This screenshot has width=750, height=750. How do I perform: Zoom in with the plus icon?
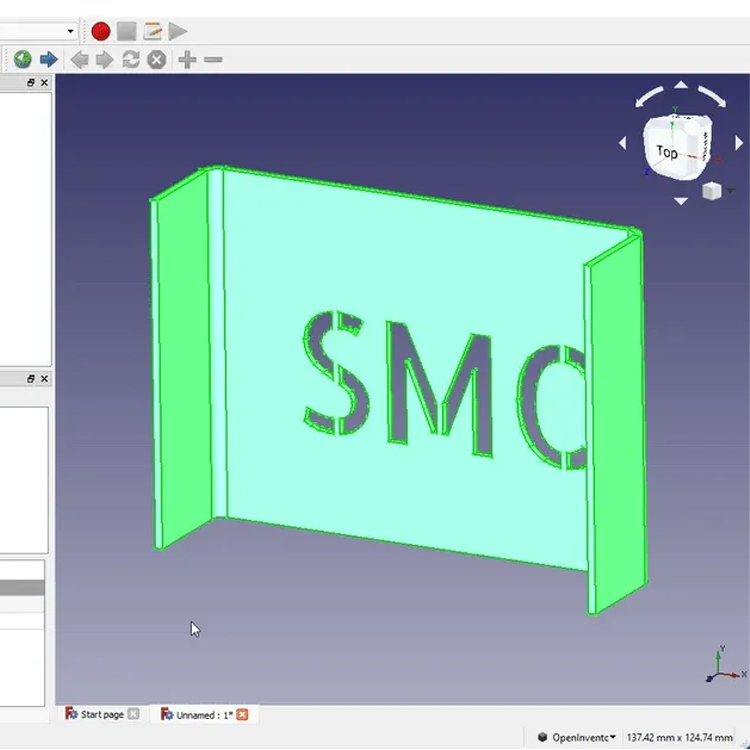(187, 60)
